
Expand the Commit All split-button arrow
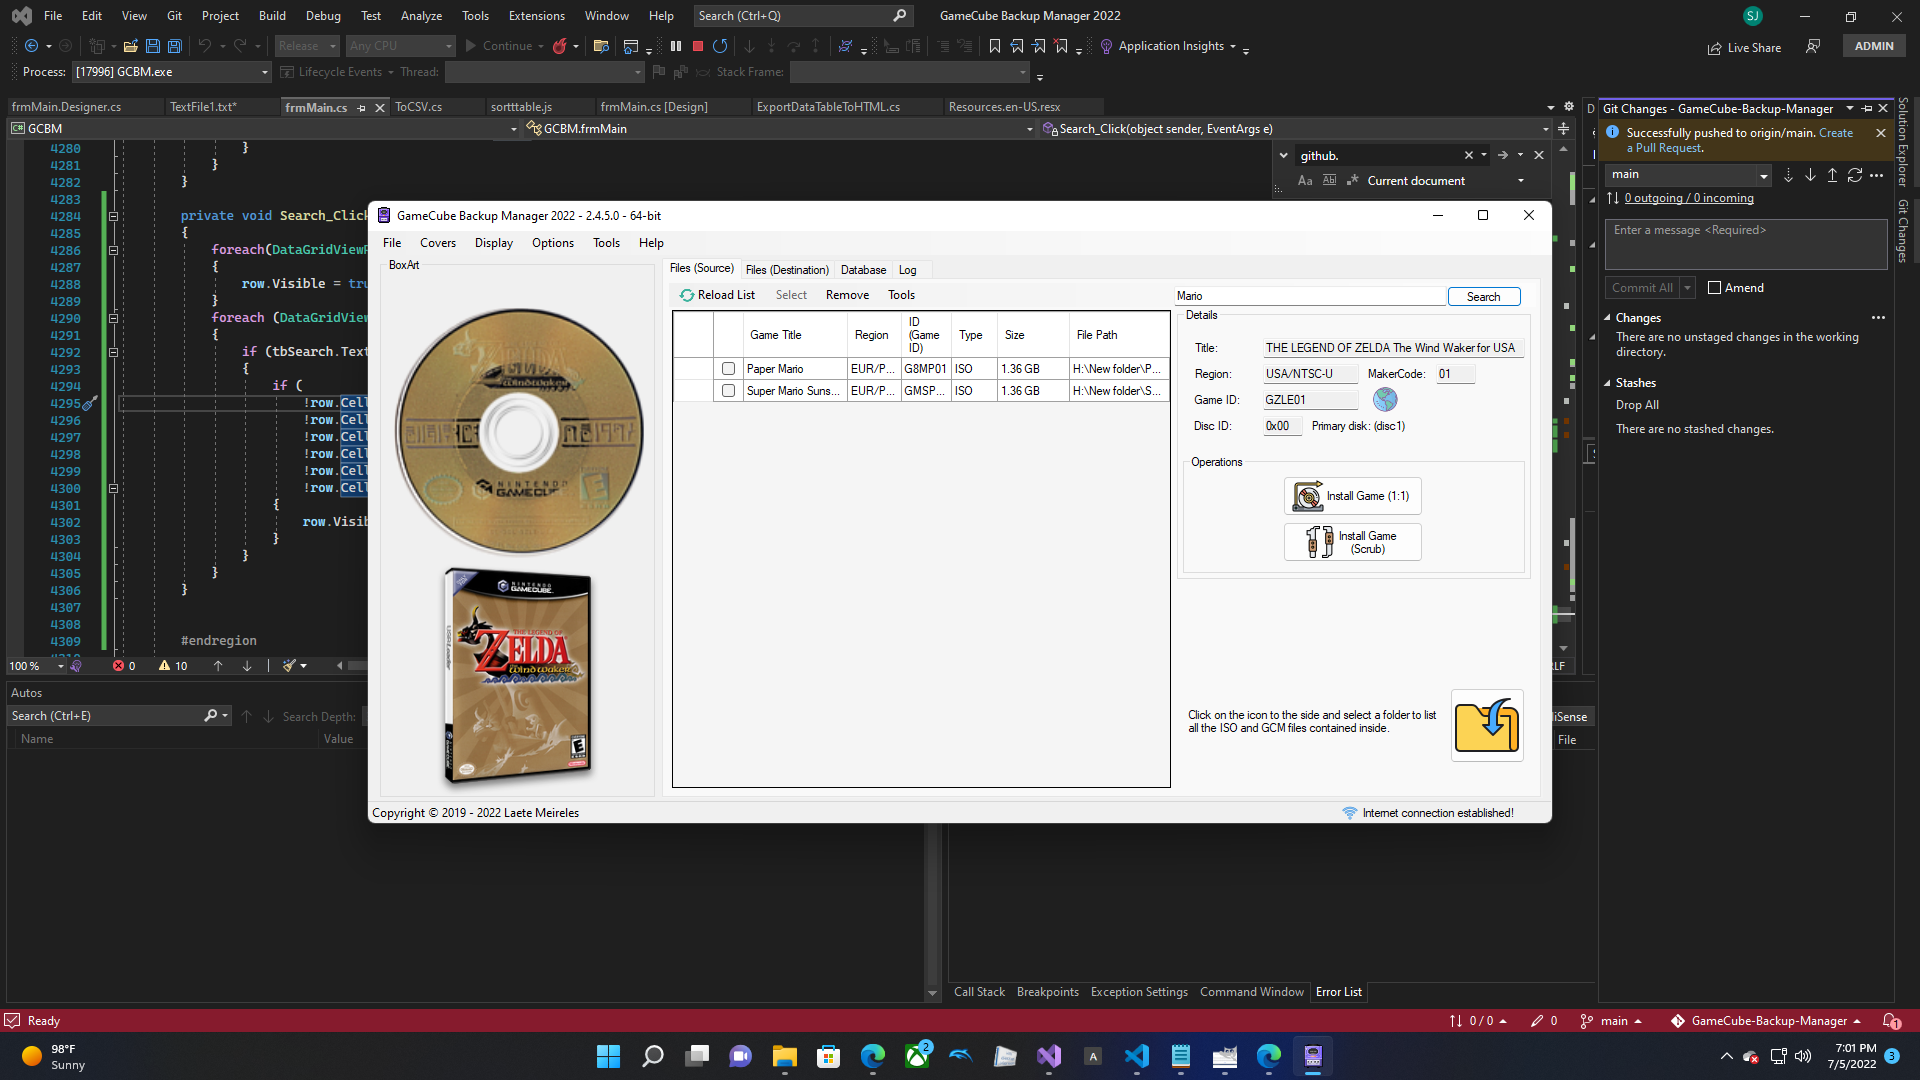[x=1688, y=288]
